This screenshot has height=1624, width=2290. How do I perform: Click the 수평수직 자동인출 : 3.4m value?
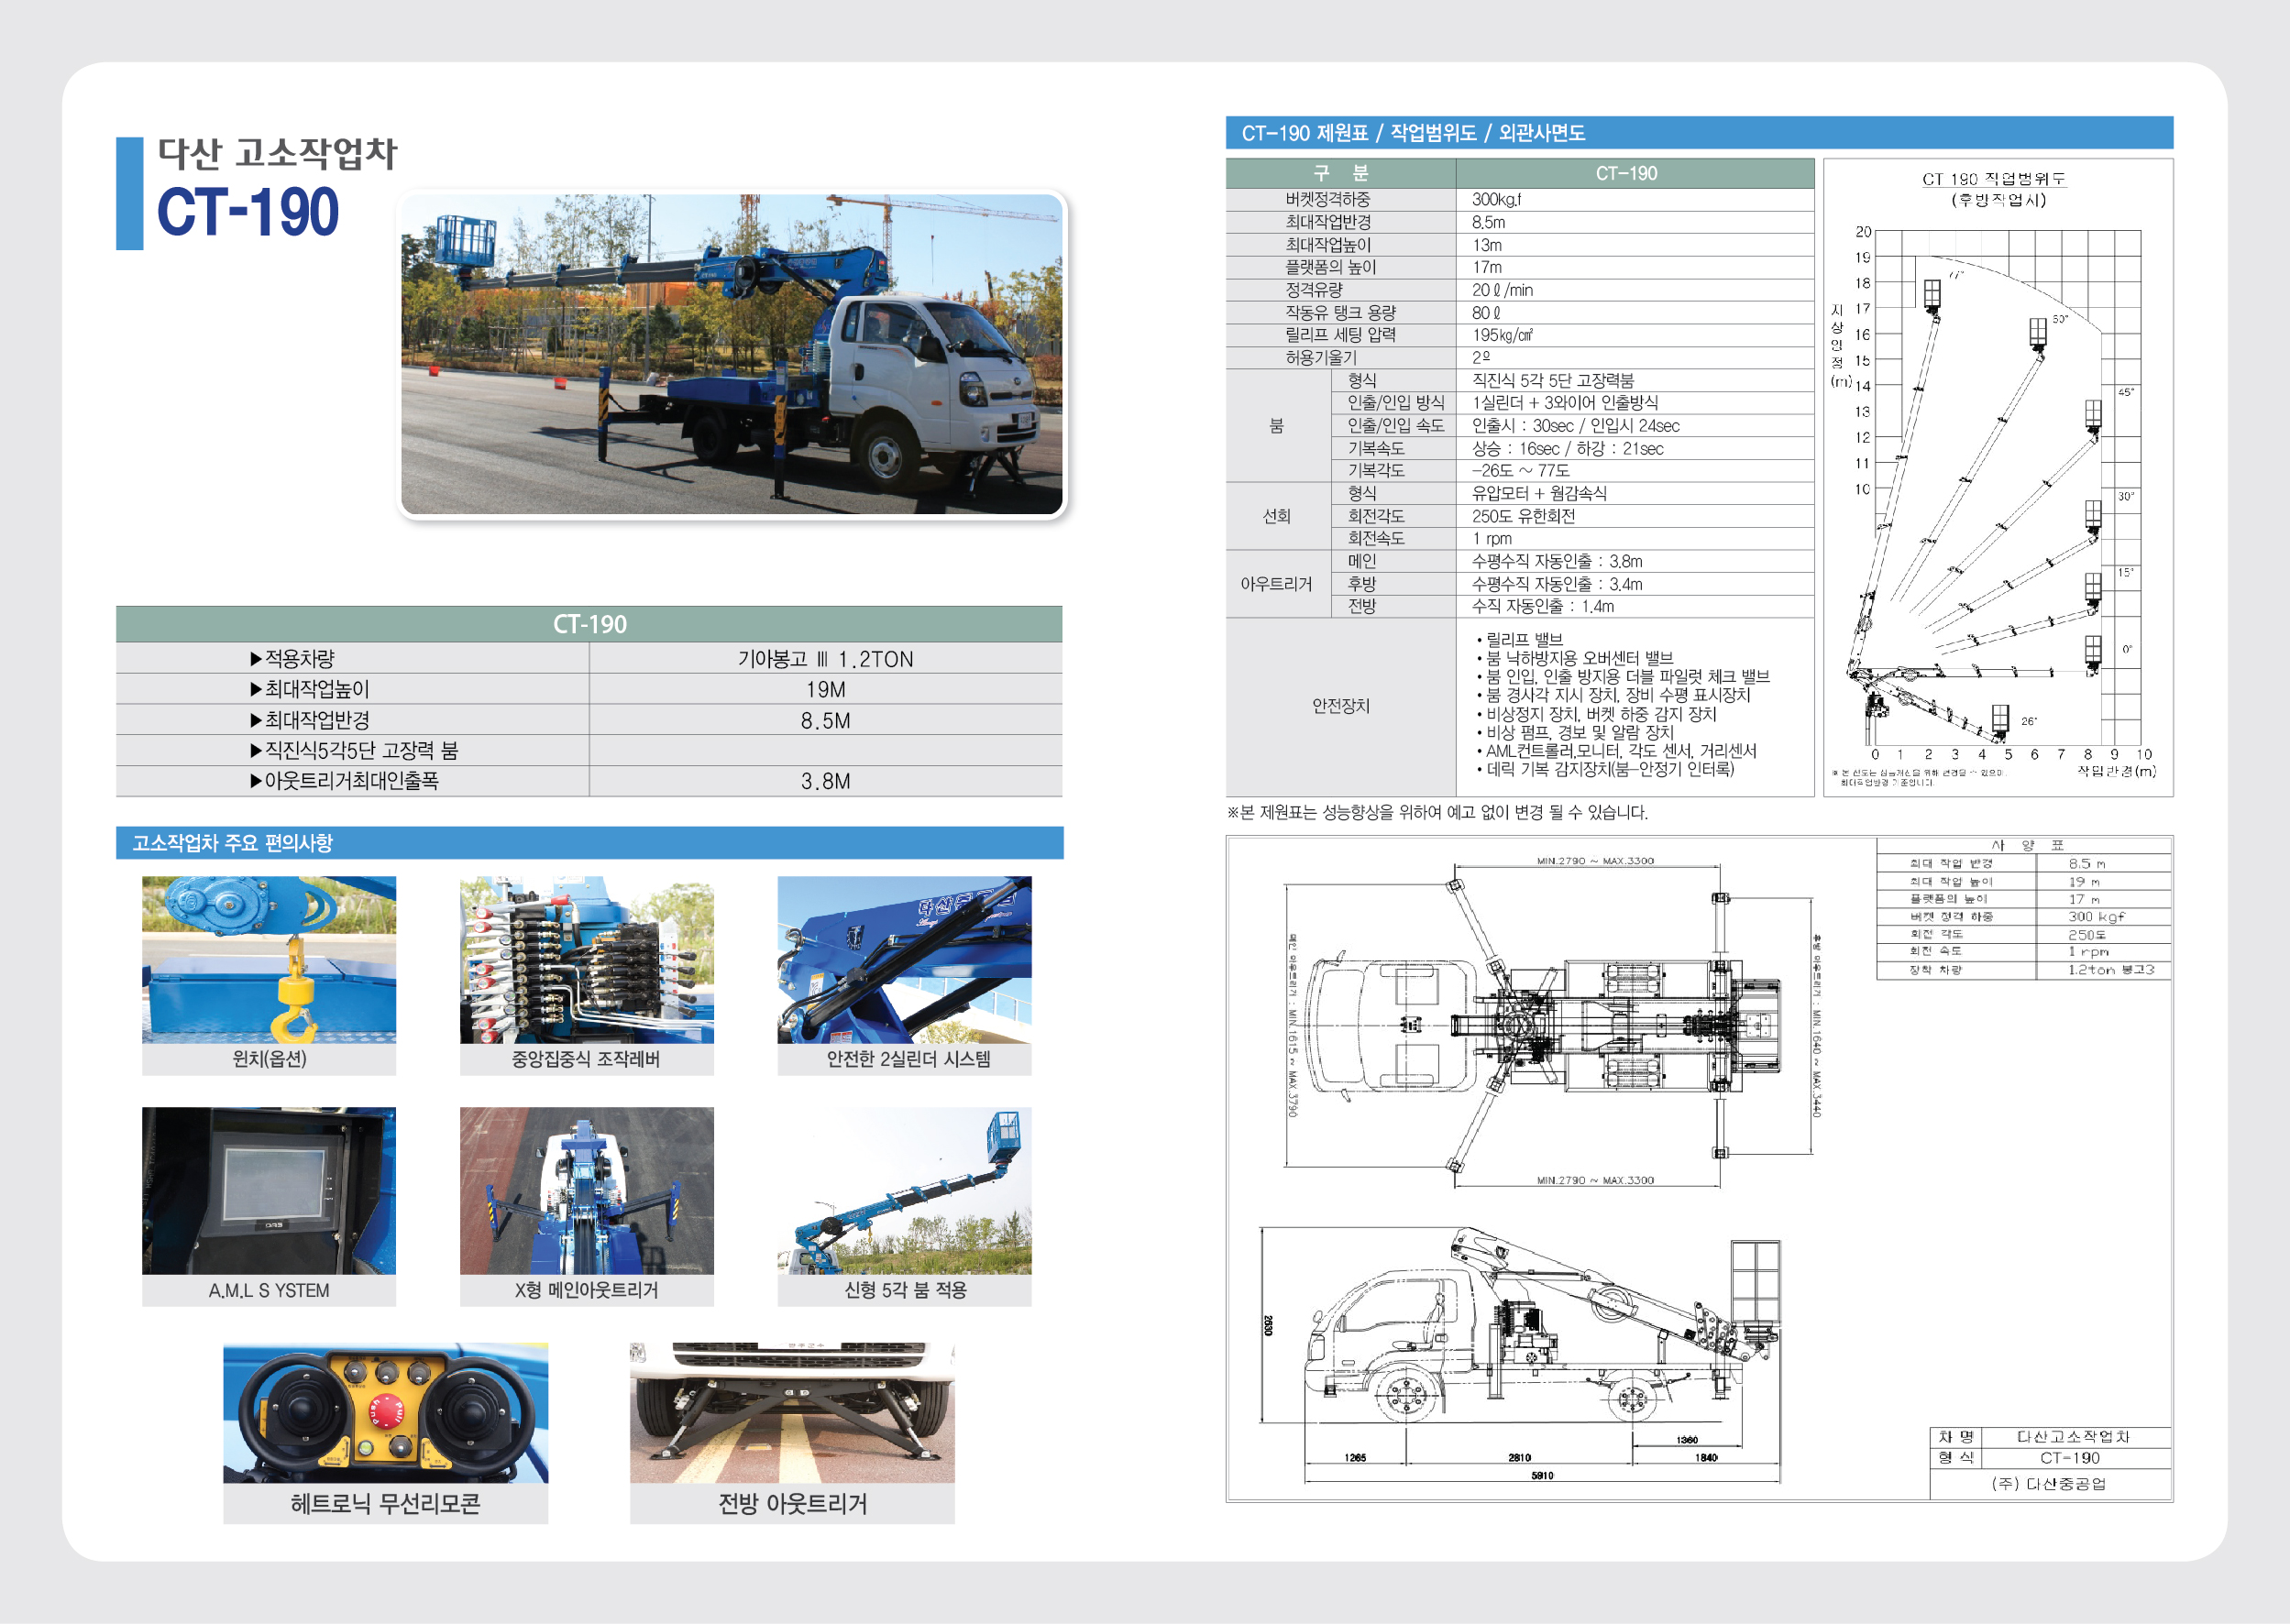point(1556,584)
